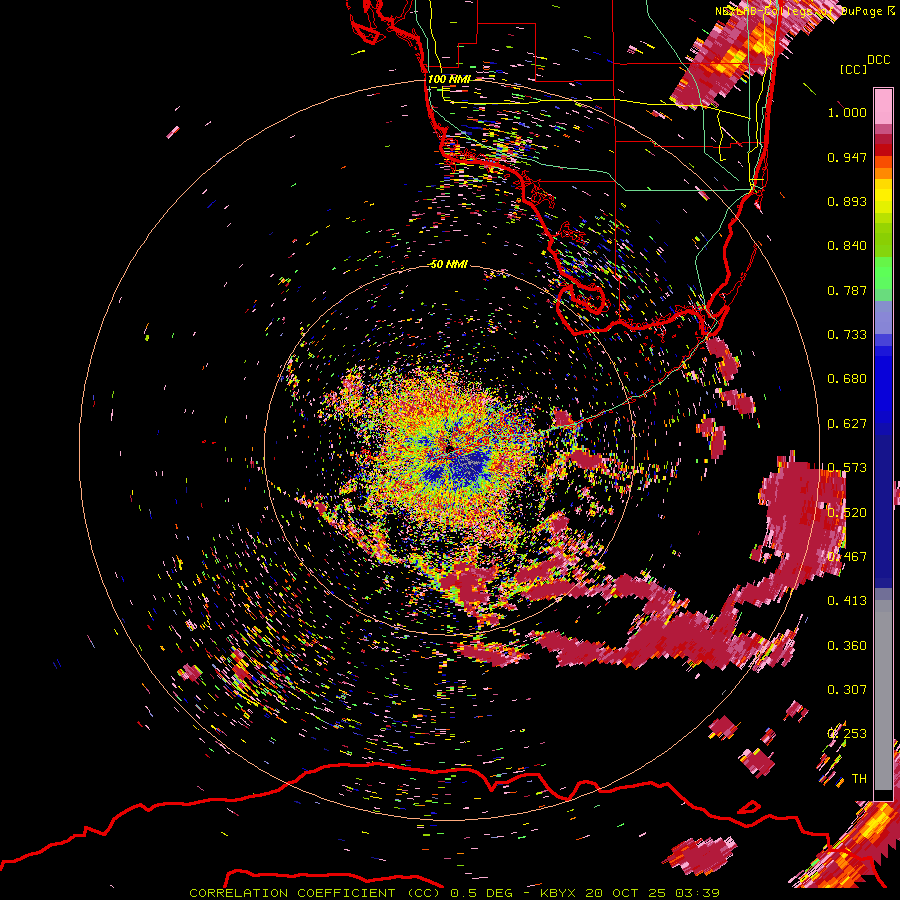Click the 0.947 scale value
Screen dimensions: 900x900
847,157
